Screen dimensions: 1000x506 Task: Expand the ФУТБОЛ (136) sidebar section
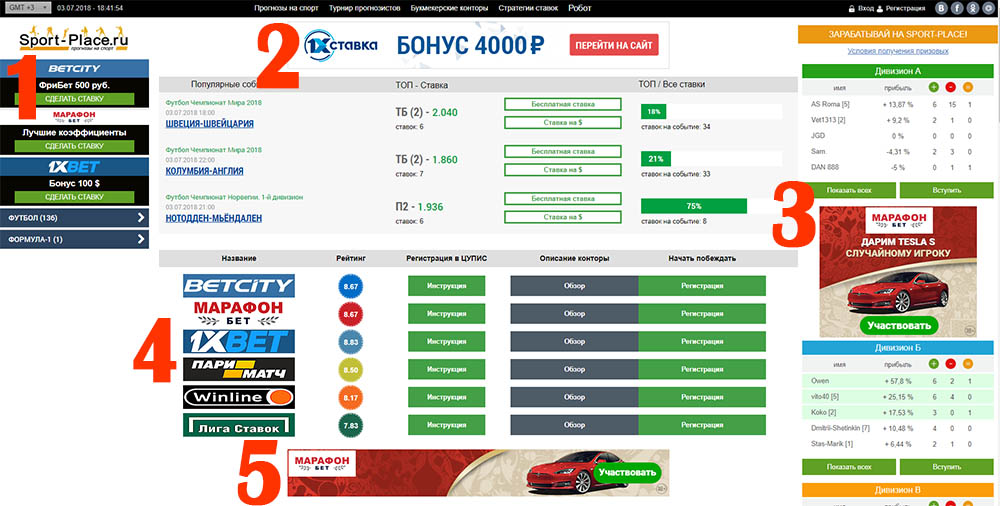point(74,218)
